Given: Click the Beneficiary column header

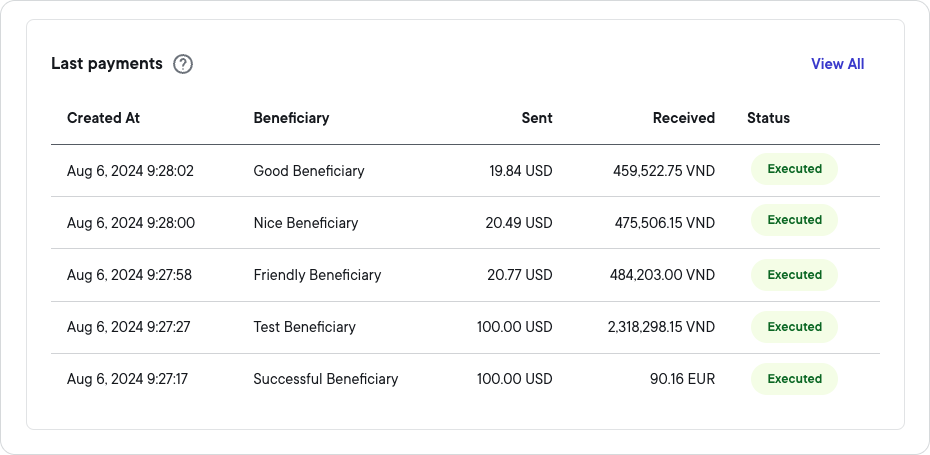Looking at the screenshot, I should click(291, 118).
